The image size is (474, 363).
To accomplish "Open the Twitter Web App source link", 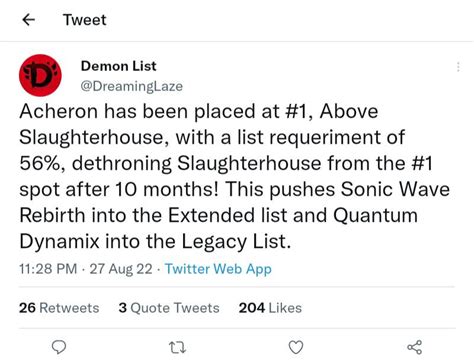I will [x=218, y=269].
